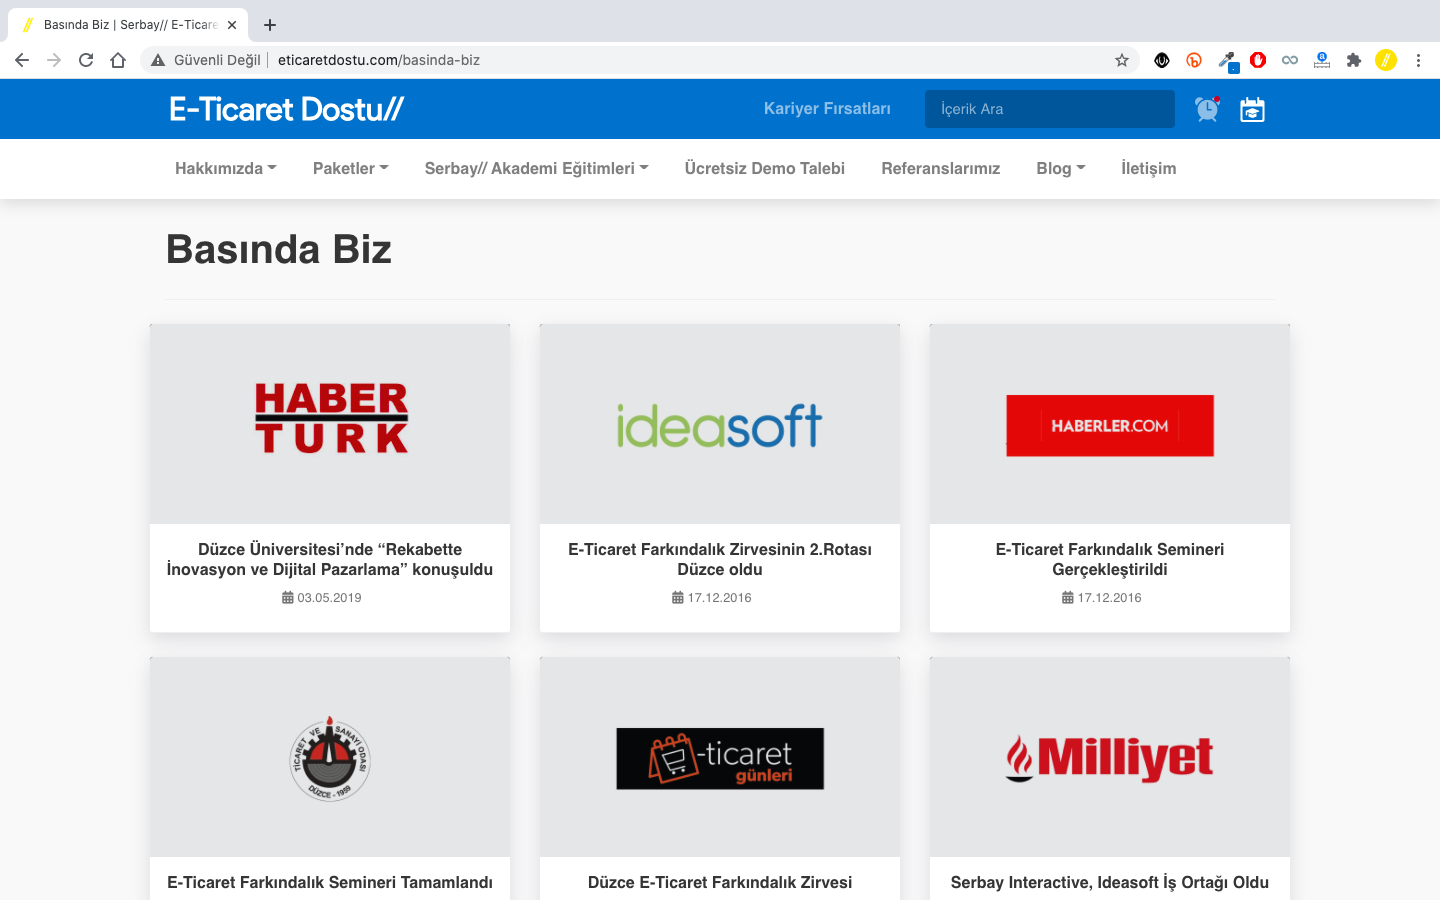Open Referanslarımız menu item

coord(941,169)
